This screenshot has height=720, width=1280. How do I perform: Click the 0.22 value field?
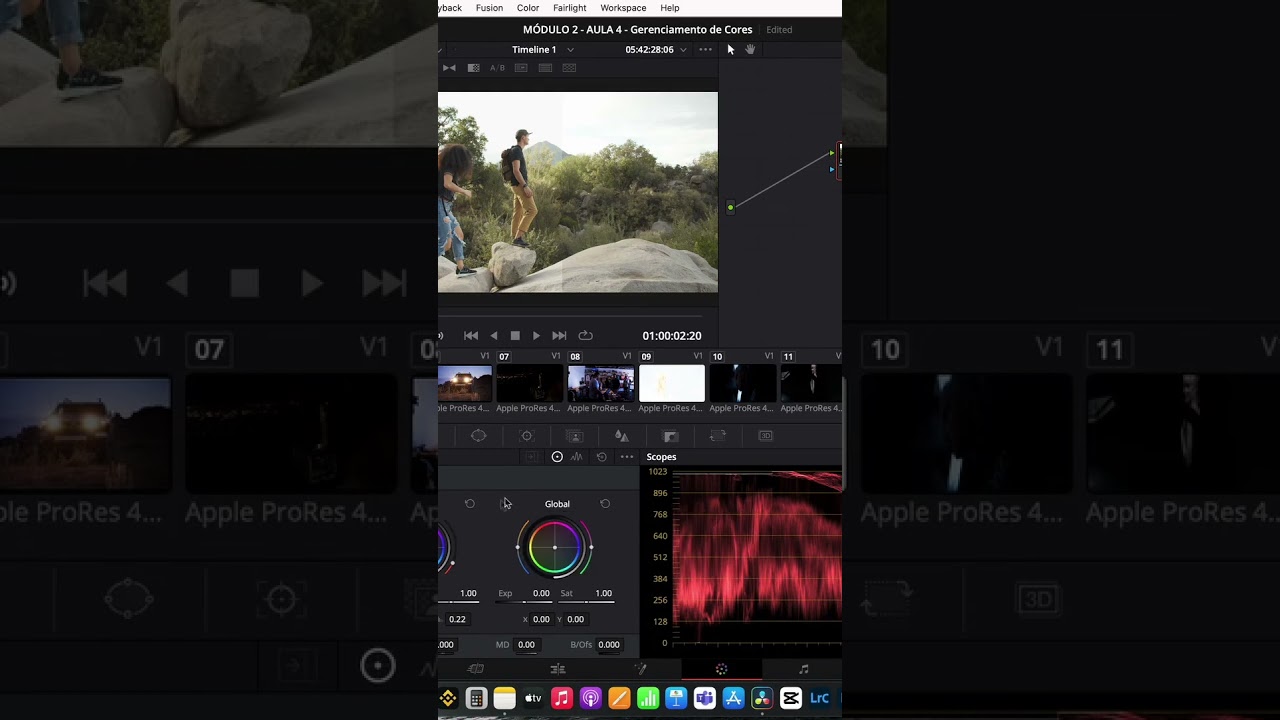click(x=457, y=619)
